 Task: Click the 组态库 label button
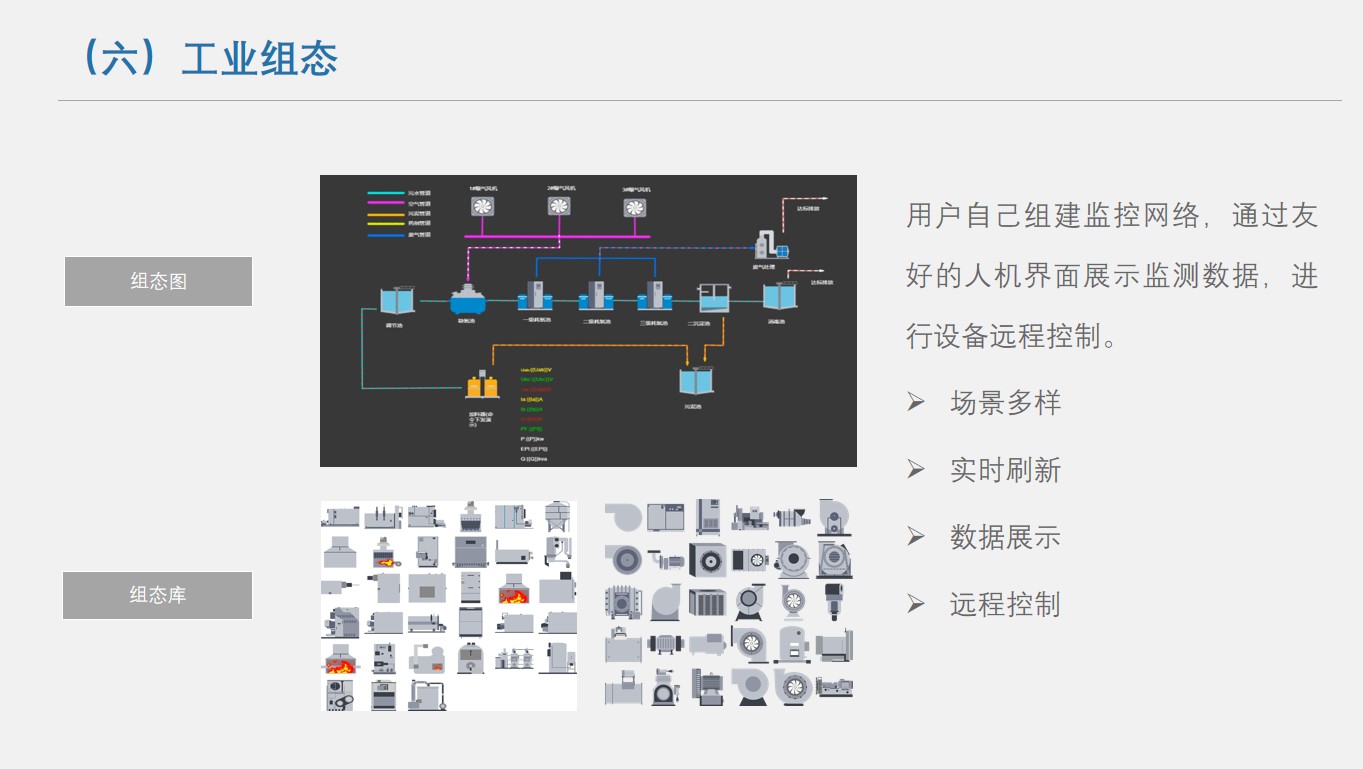click(x=158, y=595)
